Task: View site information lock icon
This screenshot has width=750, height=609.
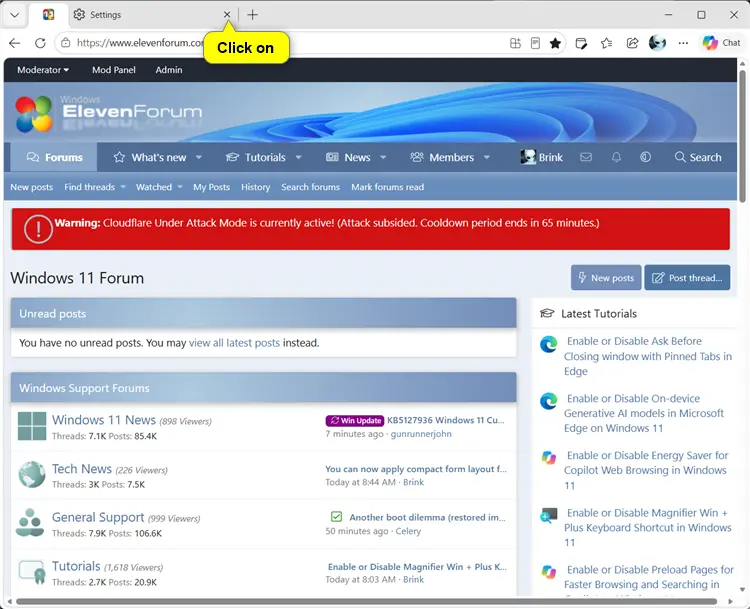Action: 66,43
